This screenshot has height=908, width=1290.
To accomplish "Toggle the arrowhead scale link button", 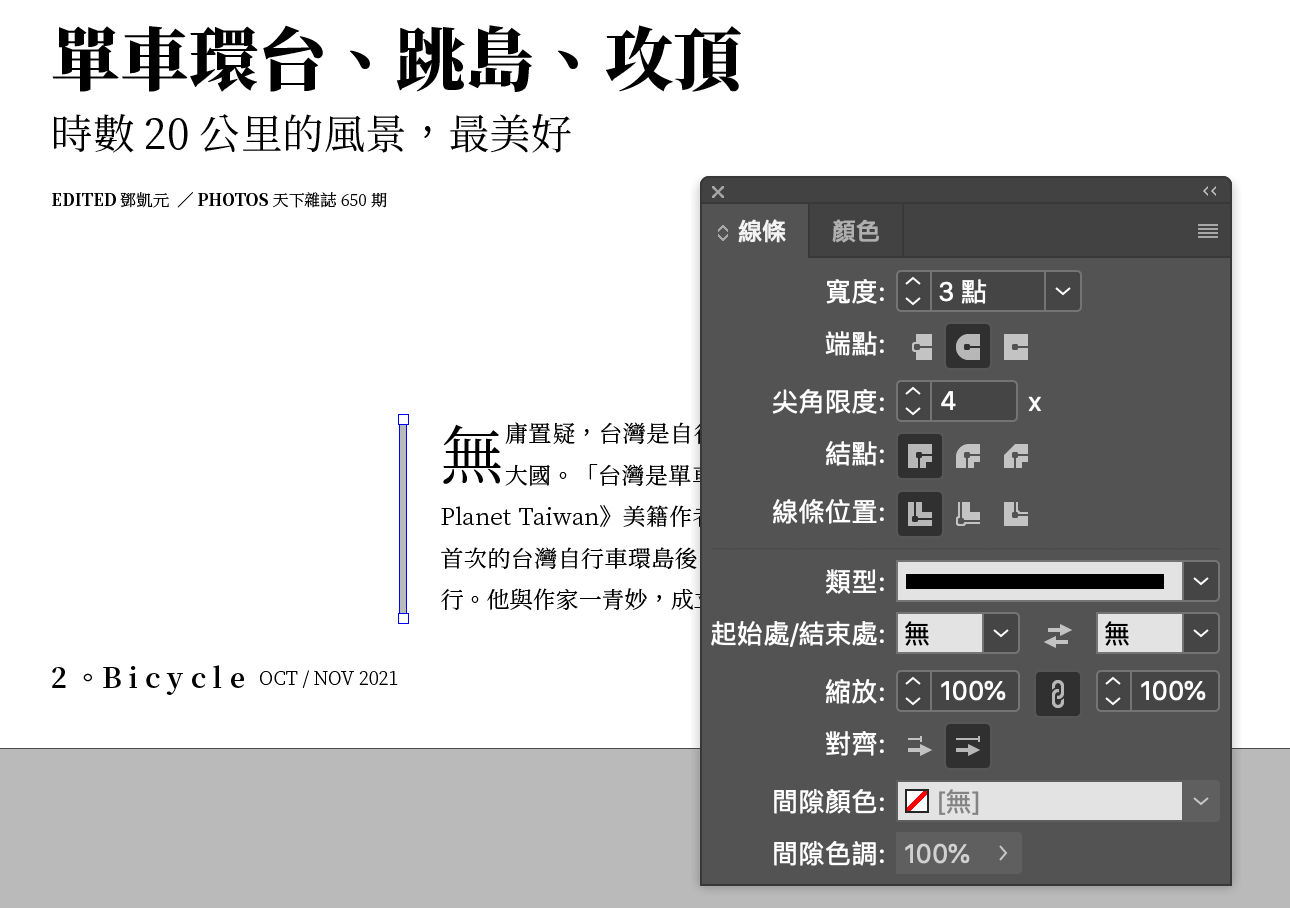I will [x=1058, y=692].
